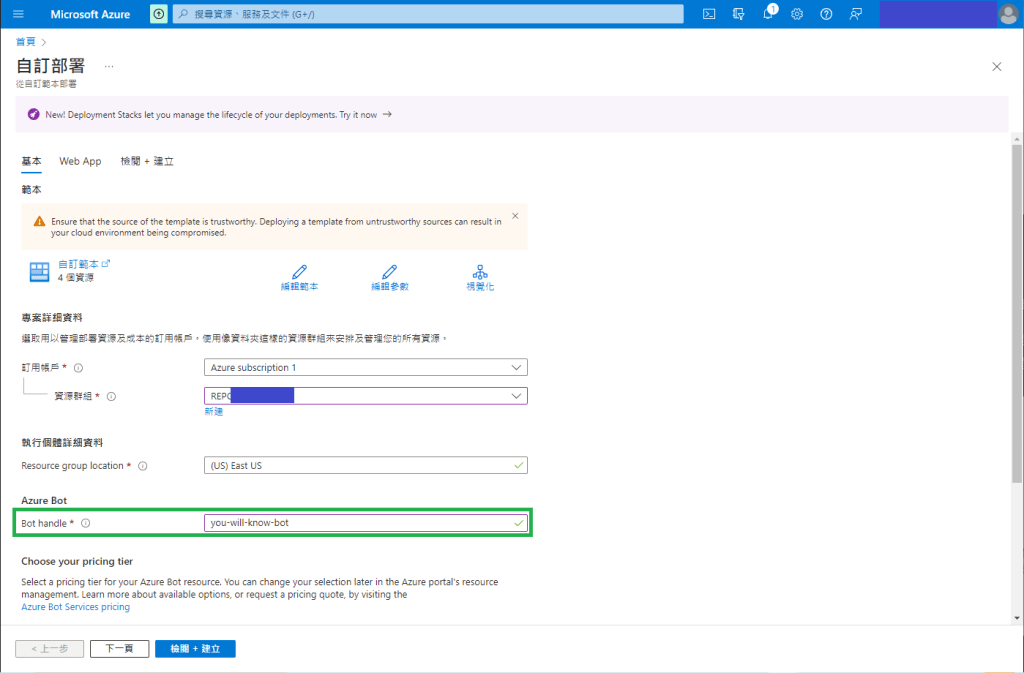Open the feedback icon in header
The image size is (1024, 673).
point(855,14)
